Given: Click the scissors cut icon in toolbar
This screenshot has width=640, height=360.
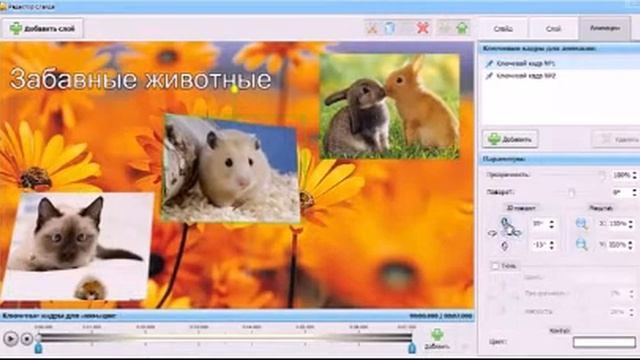Looking at the screenshot, I should [372, 28].
